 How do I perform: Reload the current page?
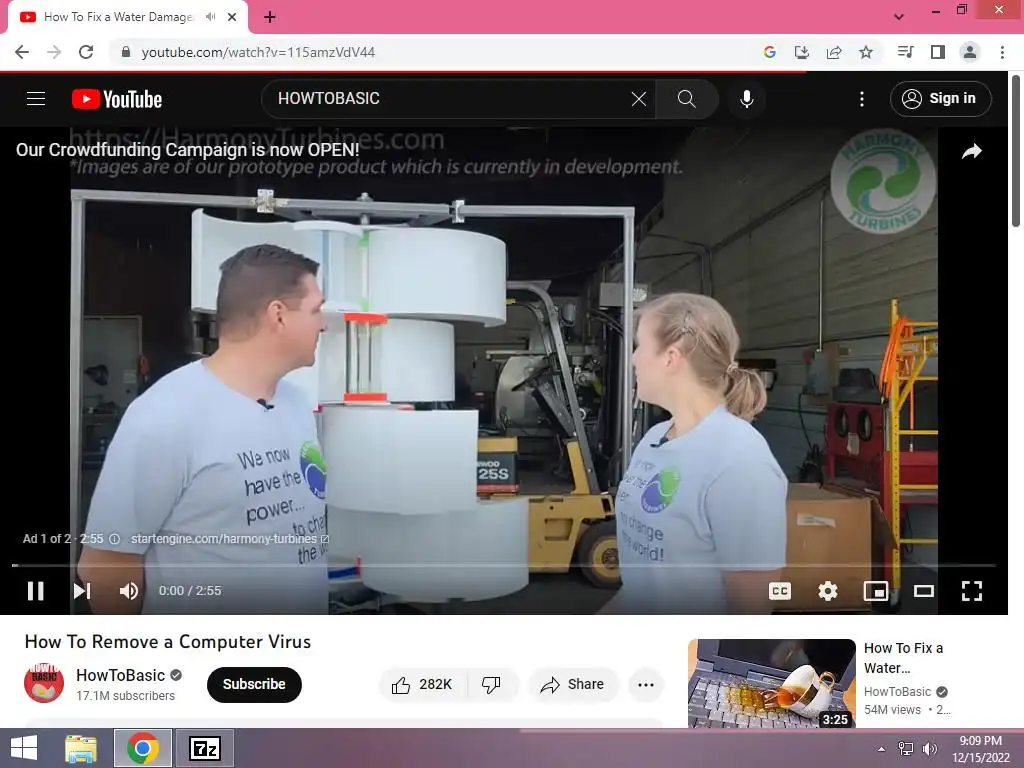click(x=86, y=52)
